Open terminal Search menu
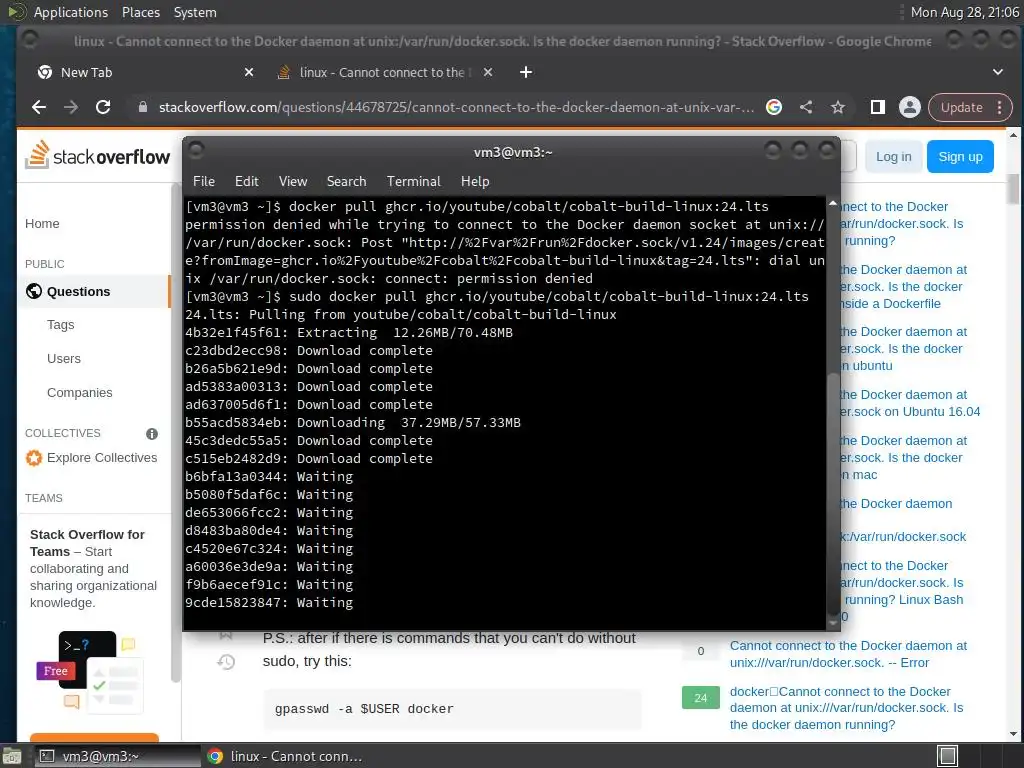 346,181
